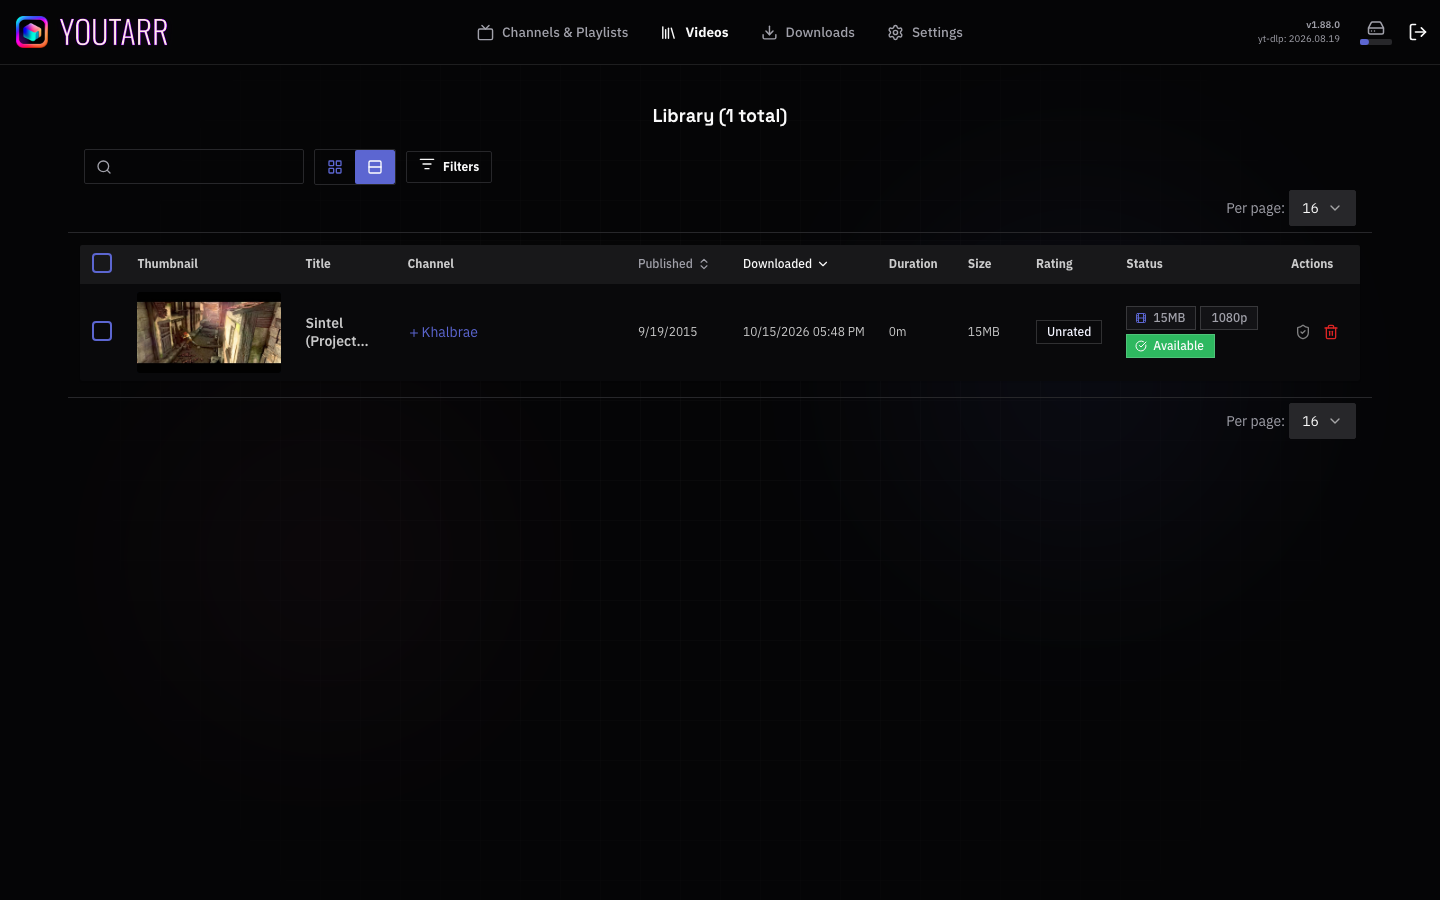Tick the select-all checkbox in header
The image size is (1440, 900).
tap(102, 263)
